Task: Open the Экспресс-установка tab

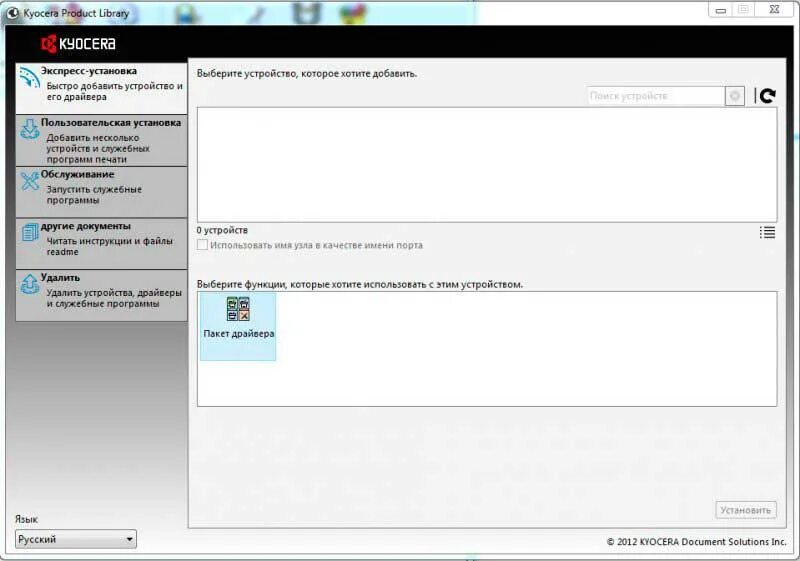Action: click(102, 88)
